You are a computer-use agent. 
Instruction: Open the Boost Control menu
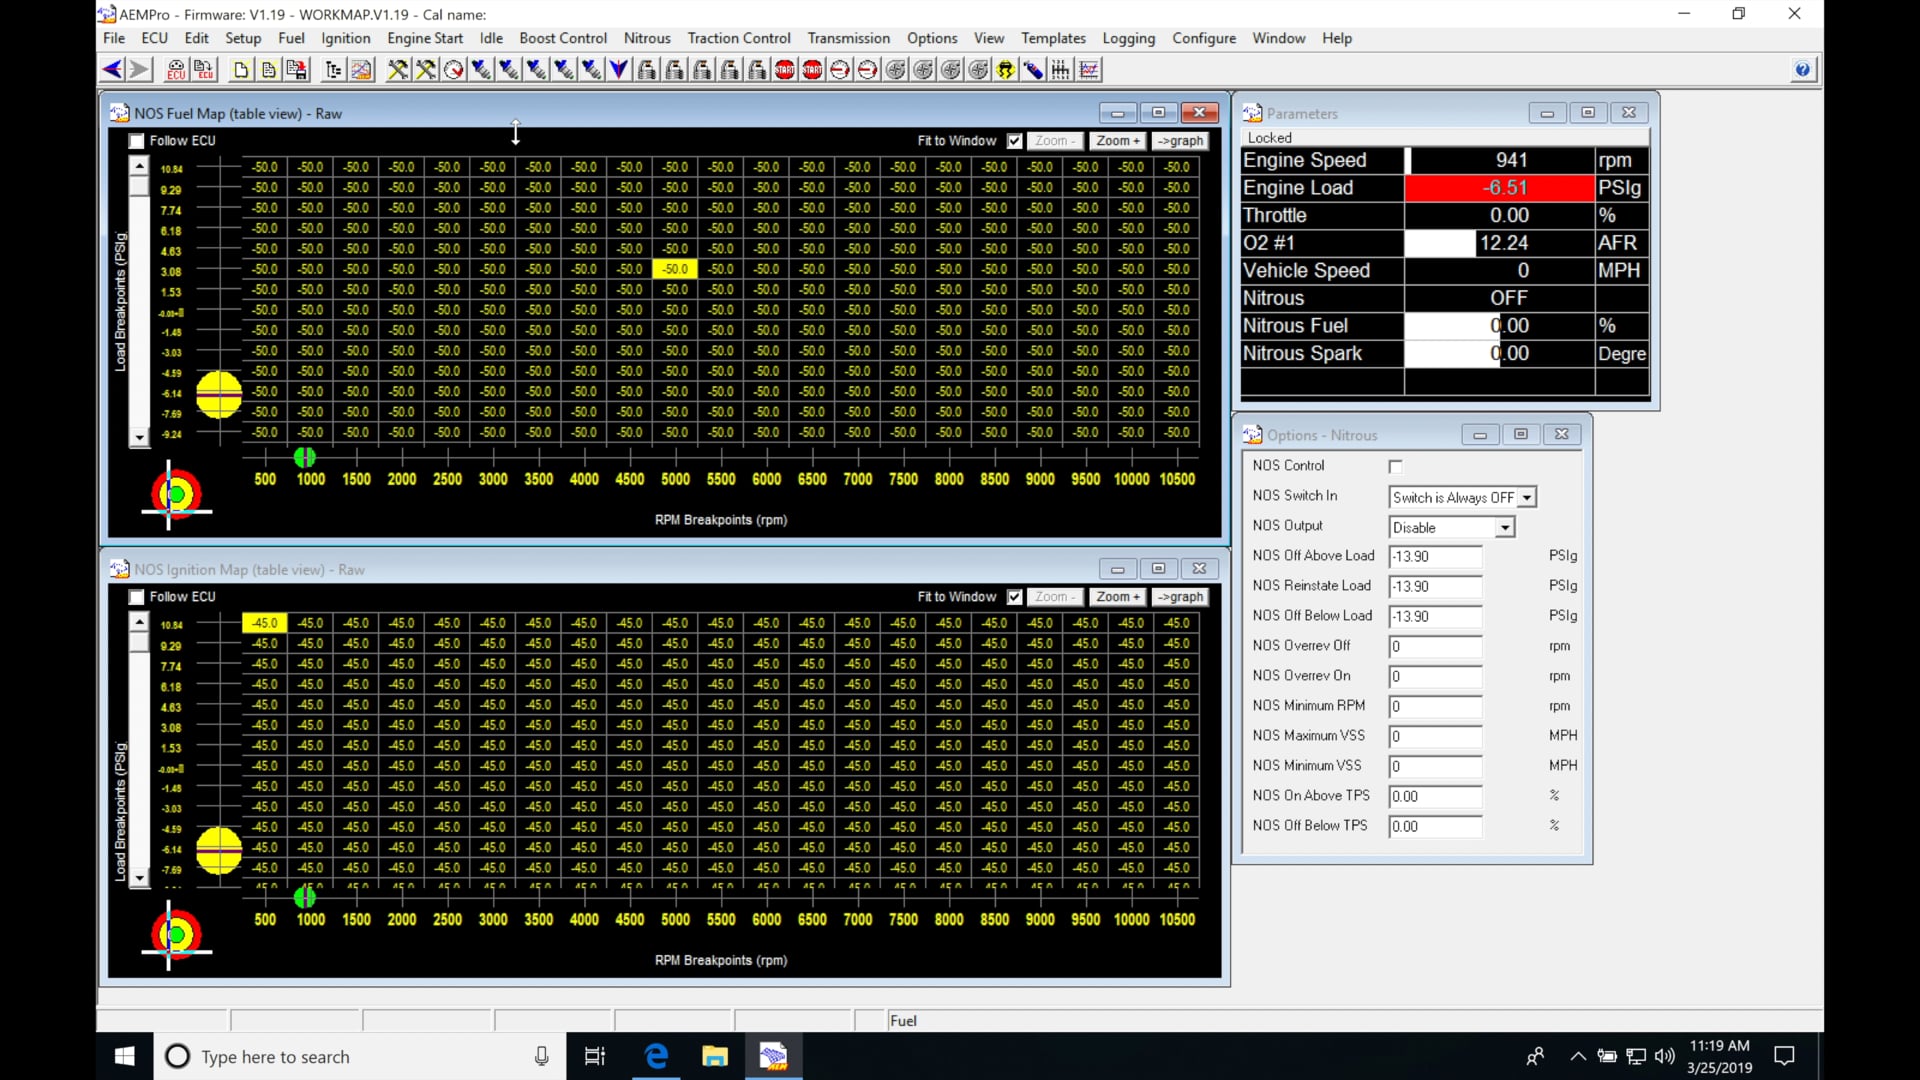click(563, 38)
